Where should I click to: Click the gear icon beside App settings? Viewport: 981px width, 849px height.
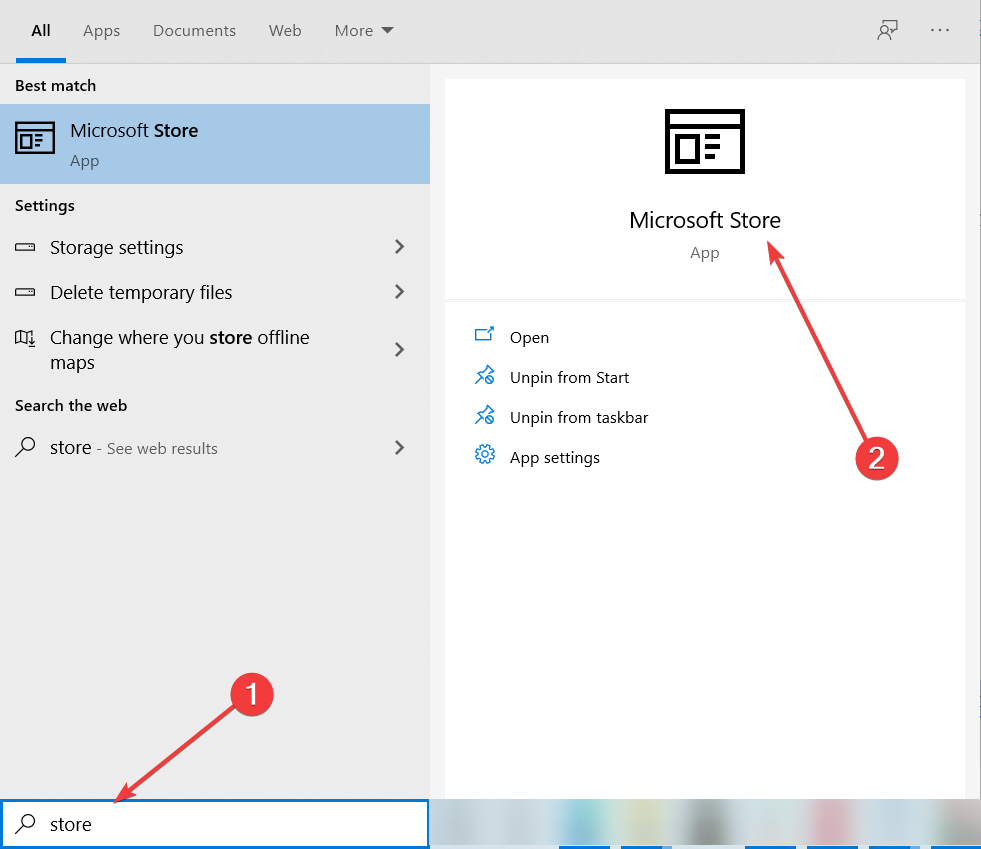point(485,454)
